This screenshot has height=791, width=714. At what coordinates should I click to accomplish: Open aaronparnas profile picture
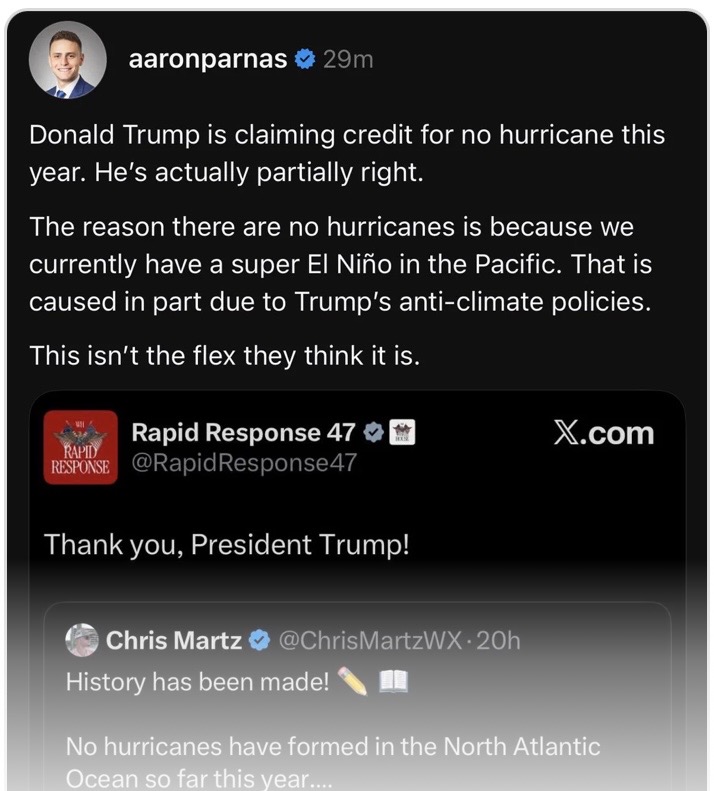(68, 60)
